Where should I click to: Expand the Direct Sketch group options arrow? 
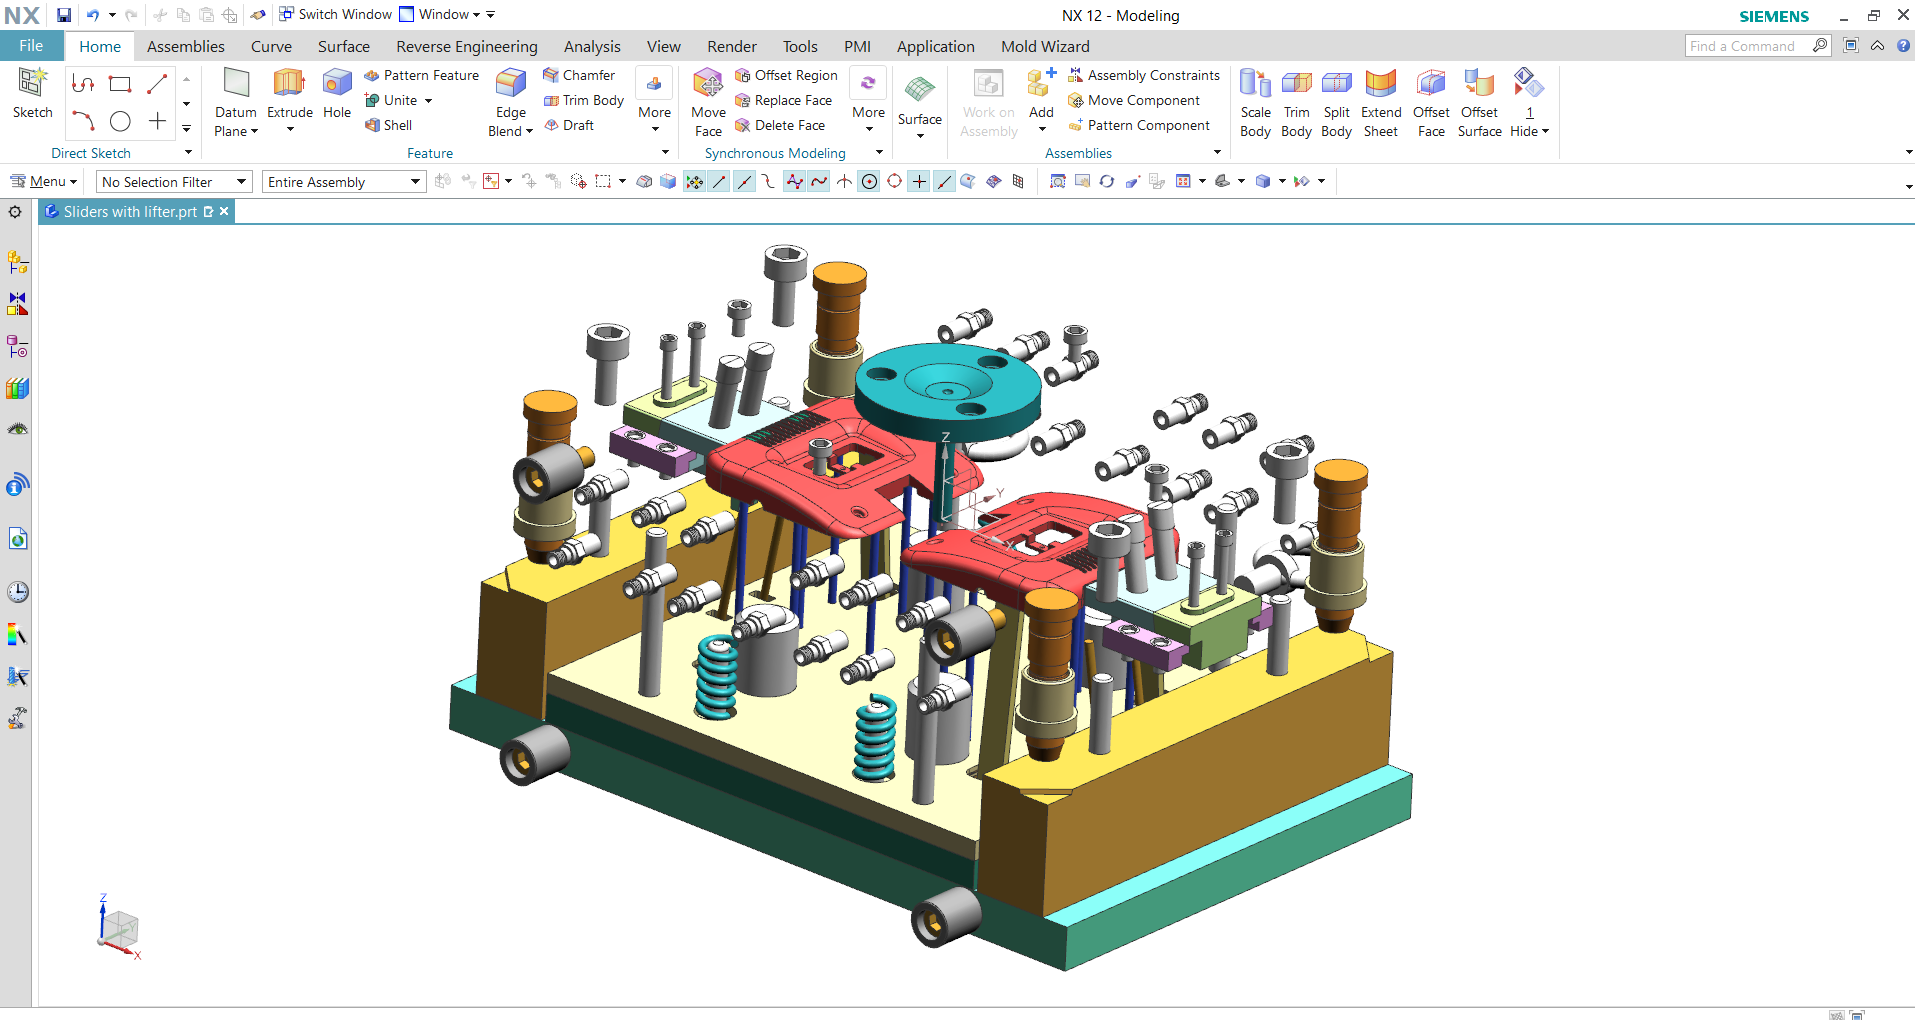[188, 152]
